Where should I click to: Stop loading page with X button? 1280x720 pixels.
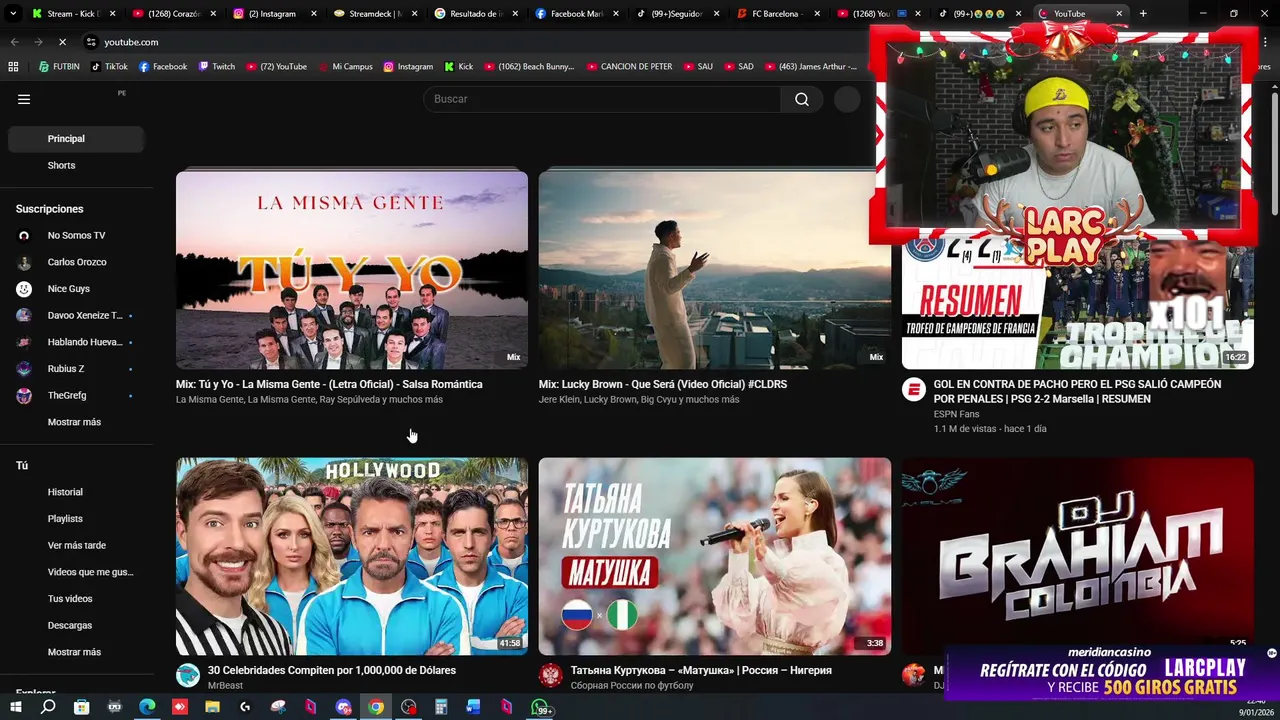(61, 42)
